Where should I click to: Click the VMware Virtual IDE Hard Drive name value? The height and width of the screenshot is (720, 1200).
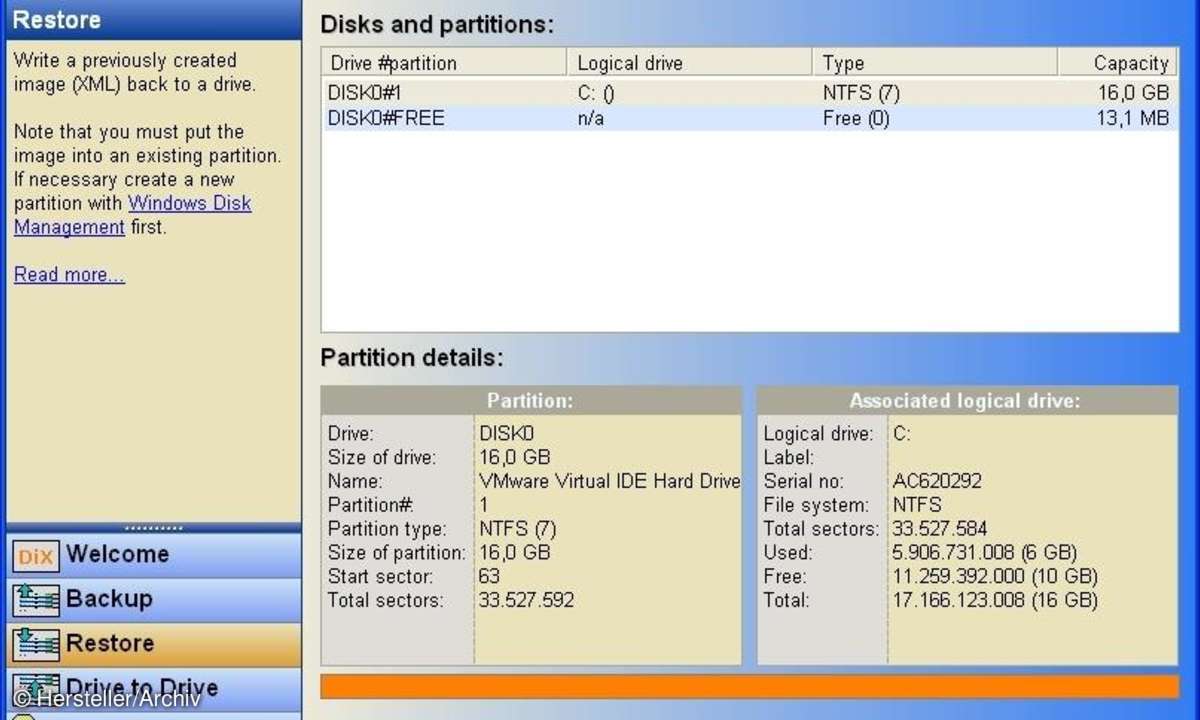[609, 481]
